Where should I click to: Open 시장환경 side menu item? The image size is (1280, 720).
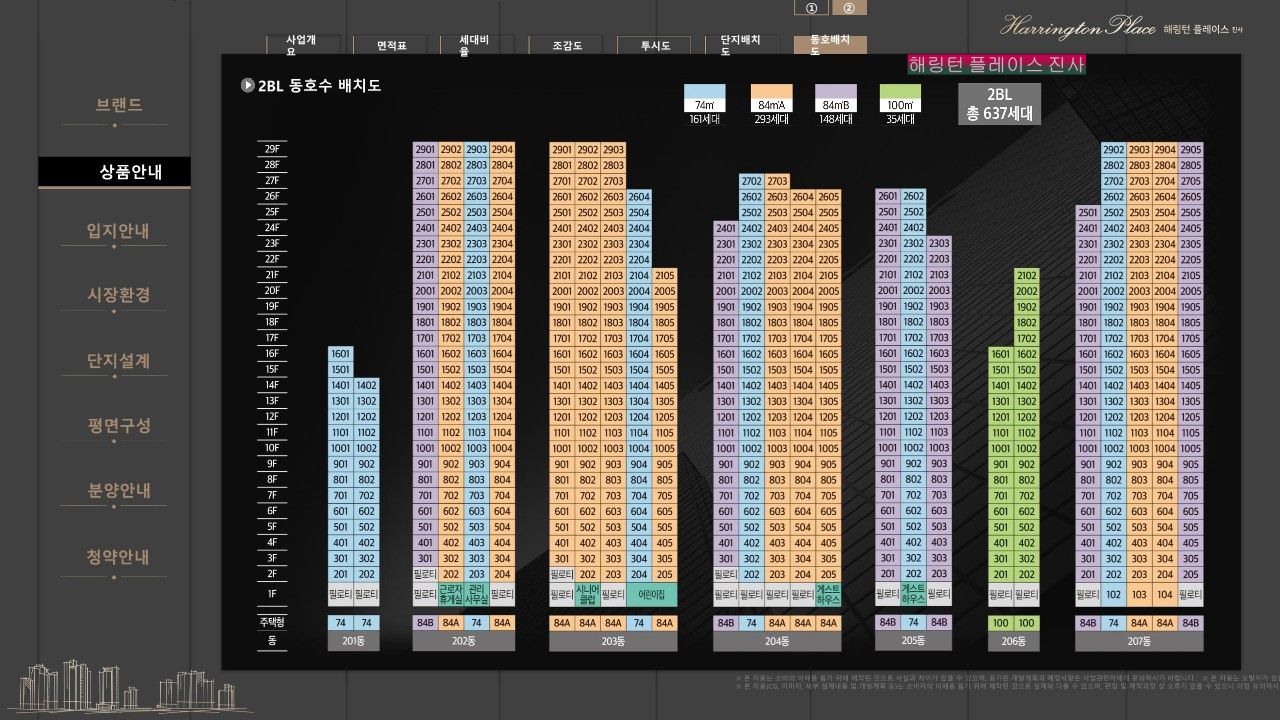coord(119,296)
